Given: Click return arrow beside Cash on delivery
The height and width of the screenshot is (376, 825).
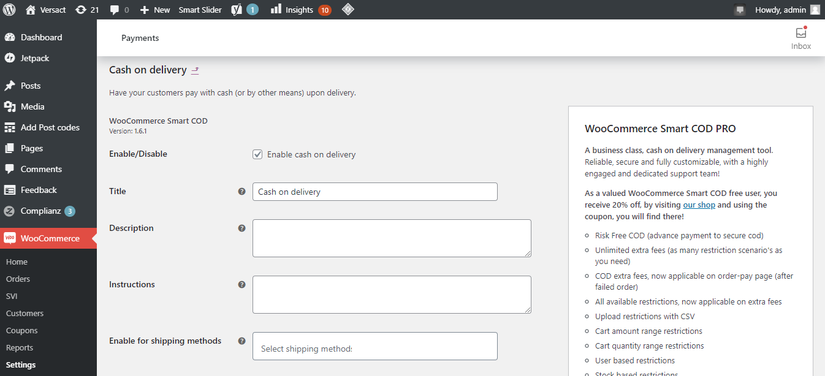Looking at the screenshot, I should click(x=195, y=70).
